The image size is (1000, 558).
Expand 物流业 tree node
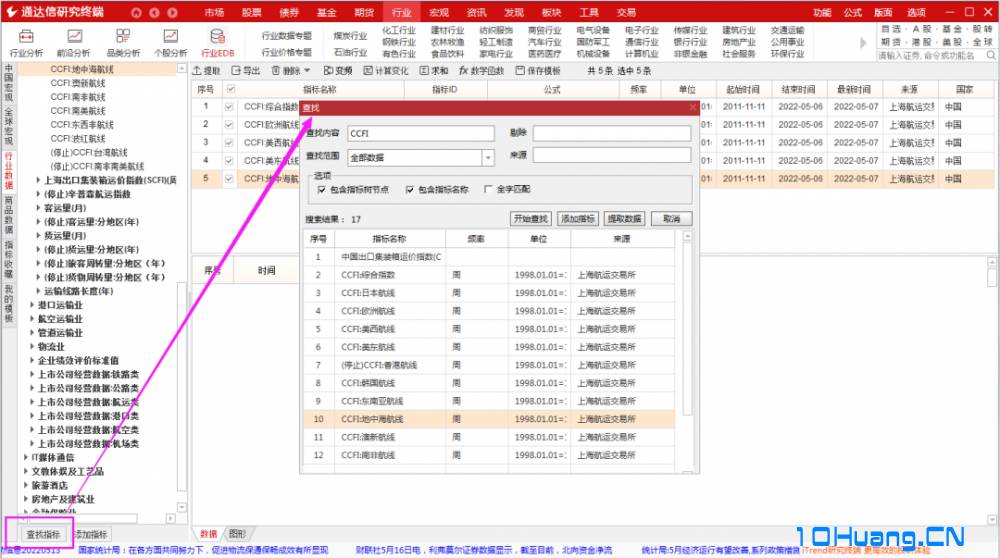point(32,346)
